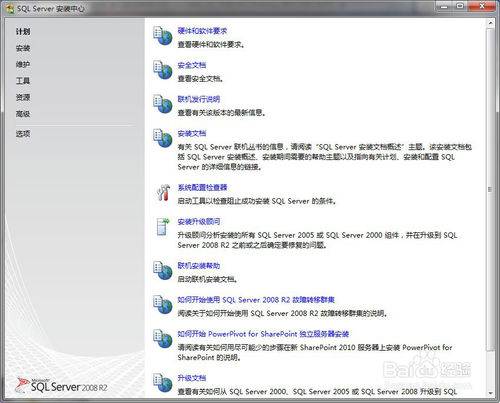Click tools icon beside 系统配置检查器

point(163,193)
